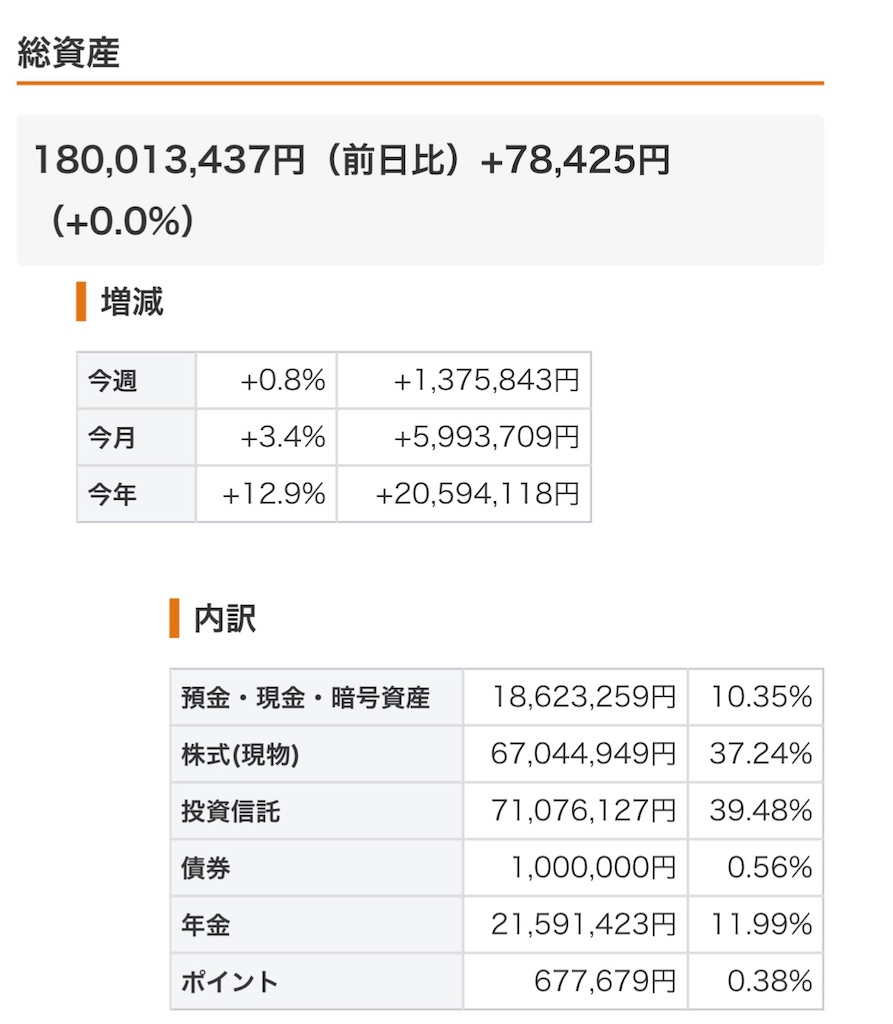Select the +1,375,843円 weekly amount
This screenshot has height=1024, width=893.
[x=486, y=380]
